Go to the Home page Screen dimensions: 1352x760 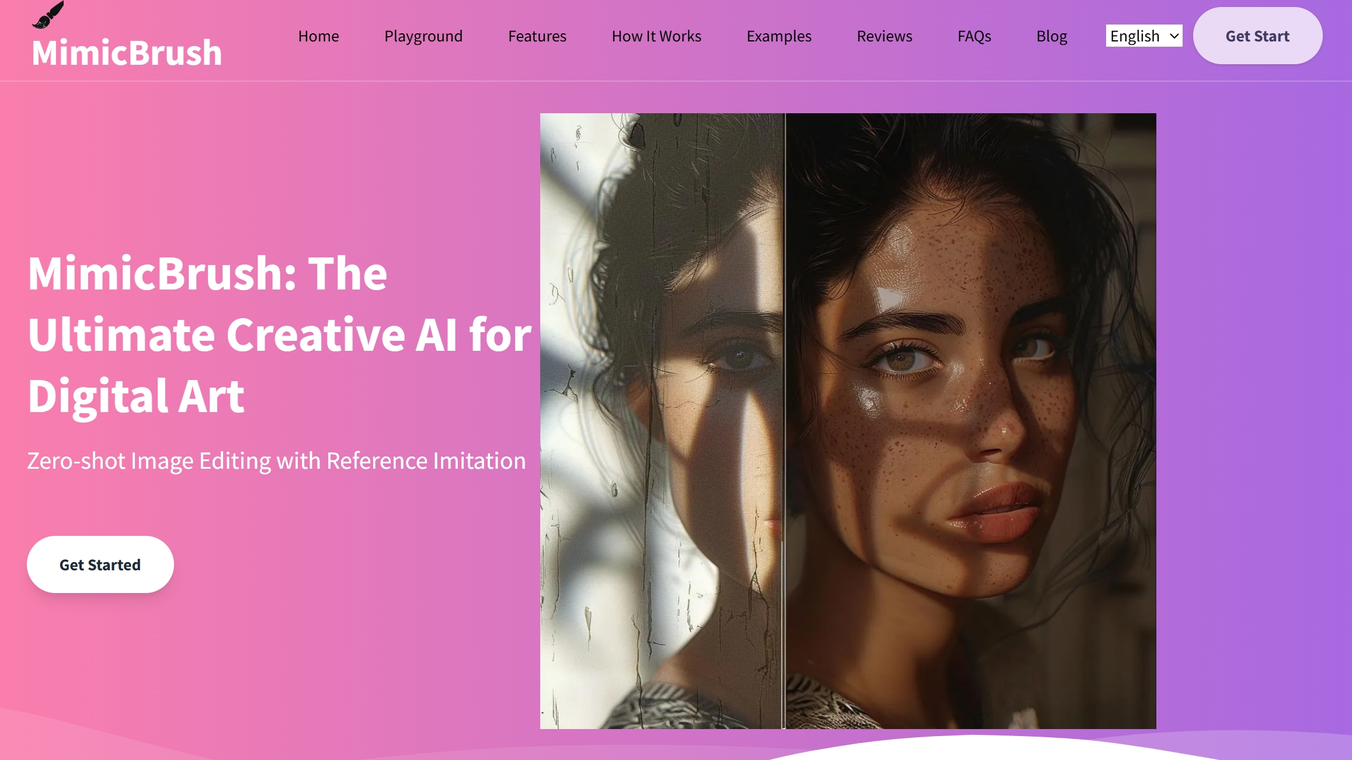click(x=318, y=36)
